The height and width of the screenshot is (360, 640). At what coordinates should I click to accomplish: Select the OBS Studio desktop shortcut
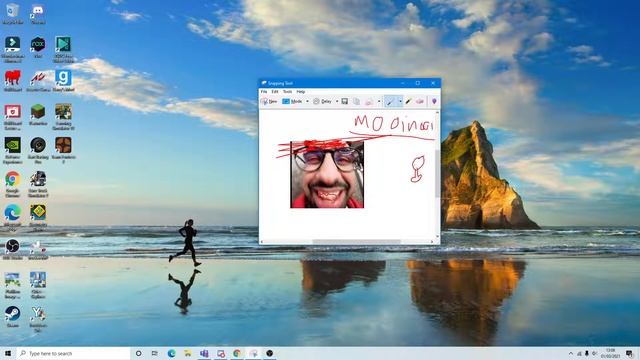[13, 249]
